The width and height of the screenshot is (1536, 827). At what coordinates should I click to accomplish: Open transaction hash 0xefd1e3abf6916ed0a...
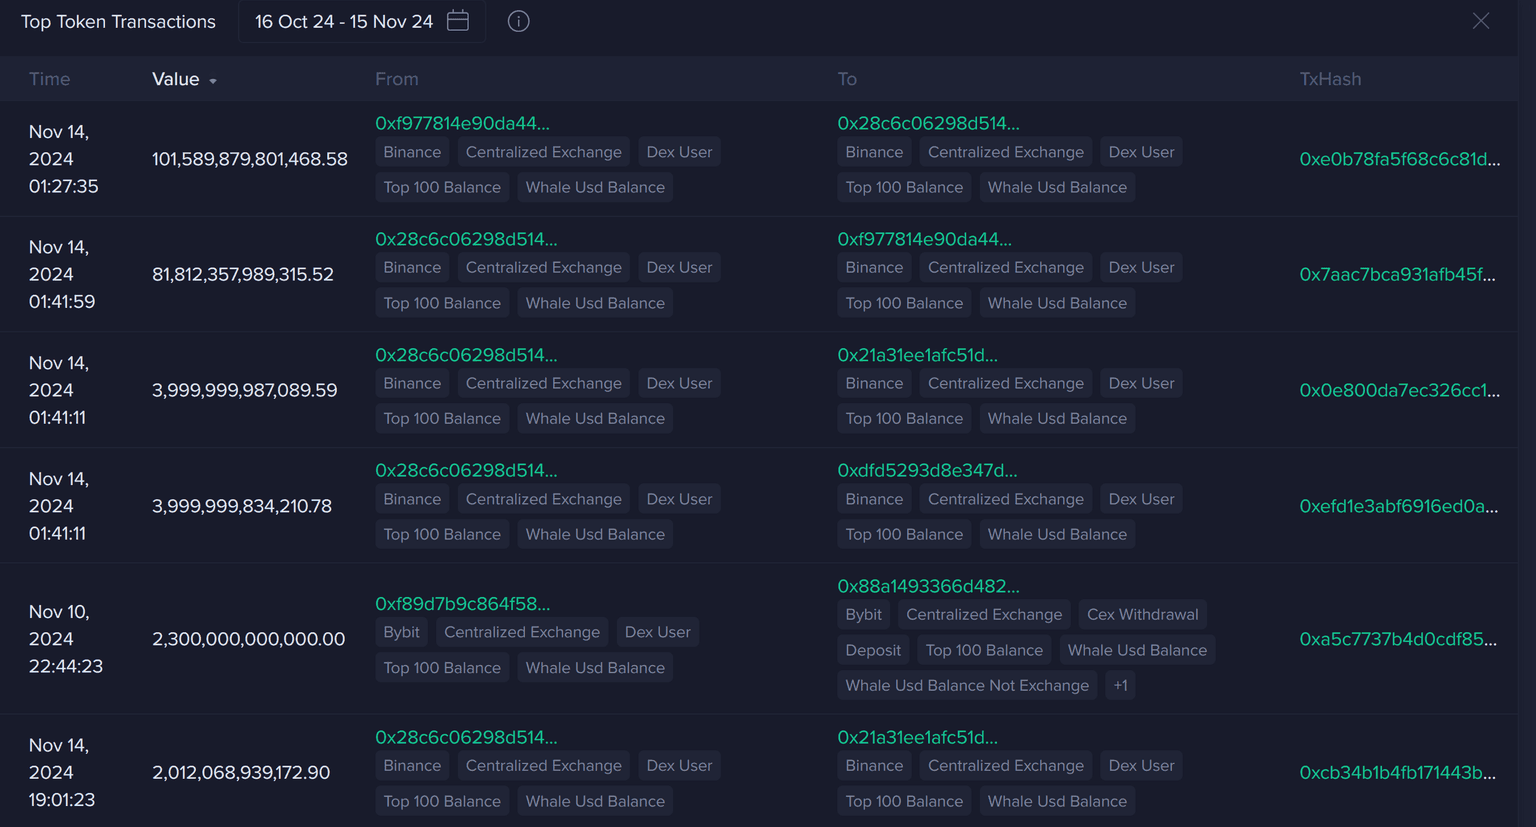point(1398,506)
